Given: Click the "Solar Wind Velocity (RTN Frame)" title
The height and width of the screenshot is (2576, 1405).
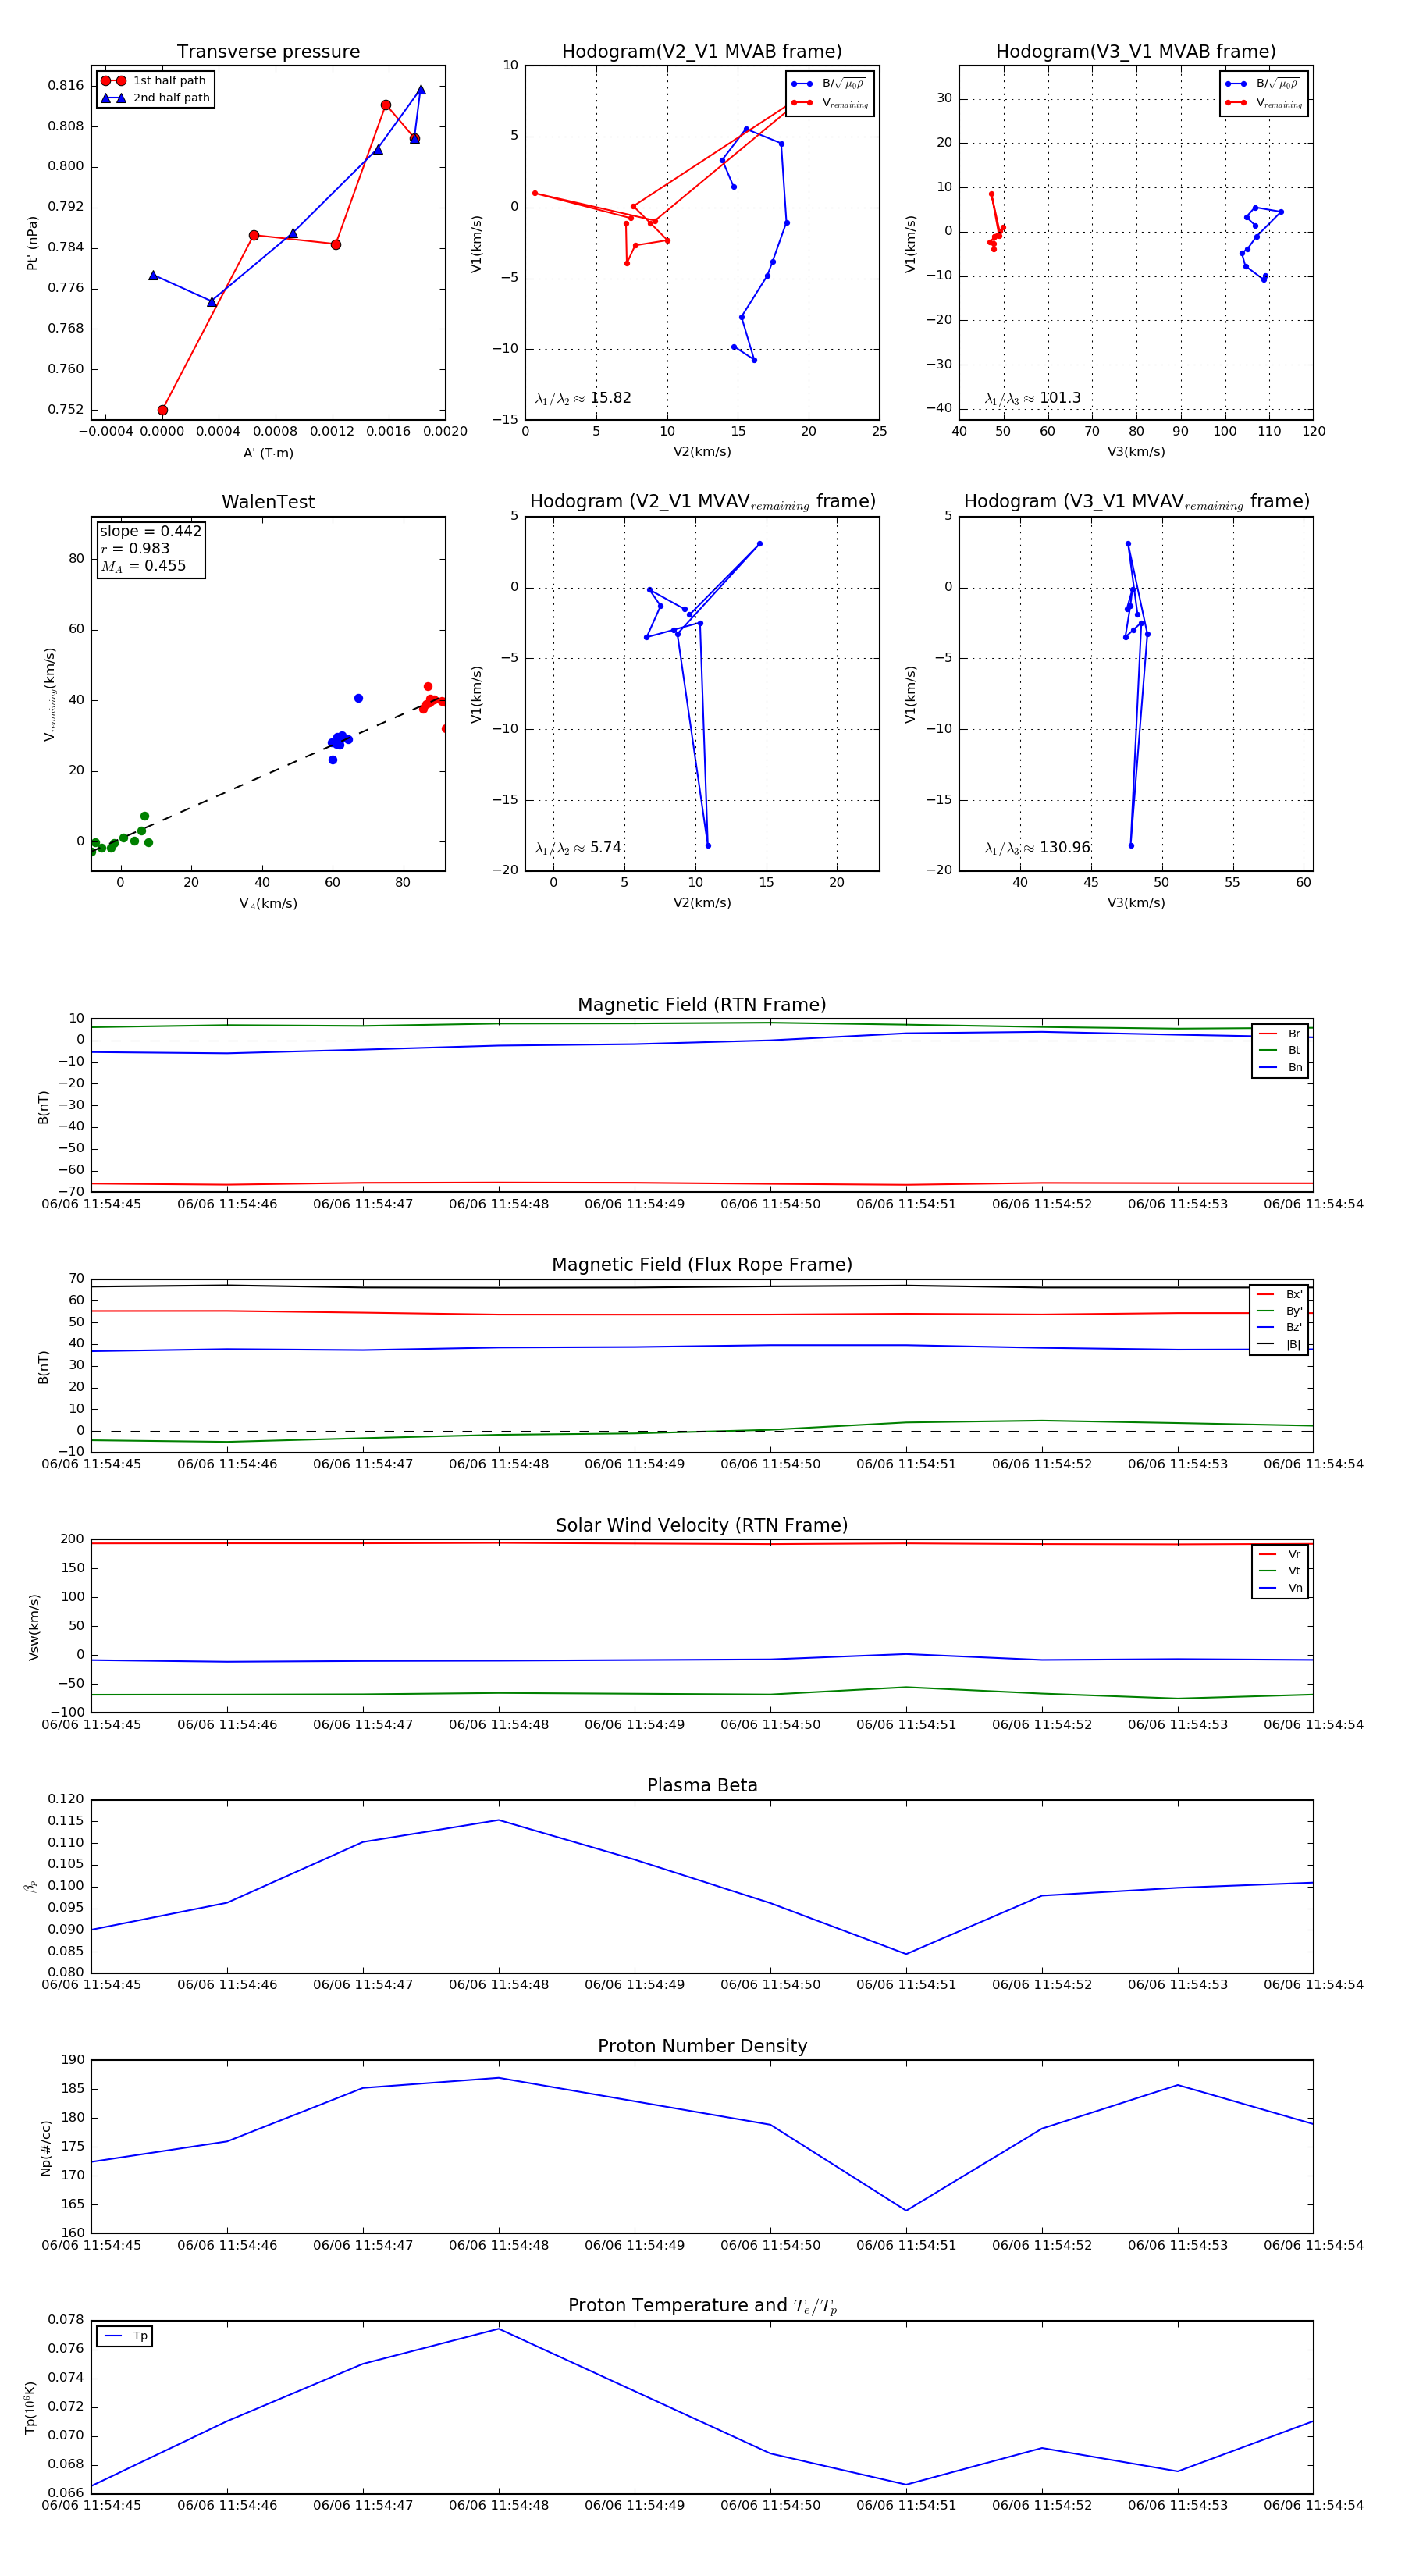Looking at the screenshot, I should (702, 1526).
